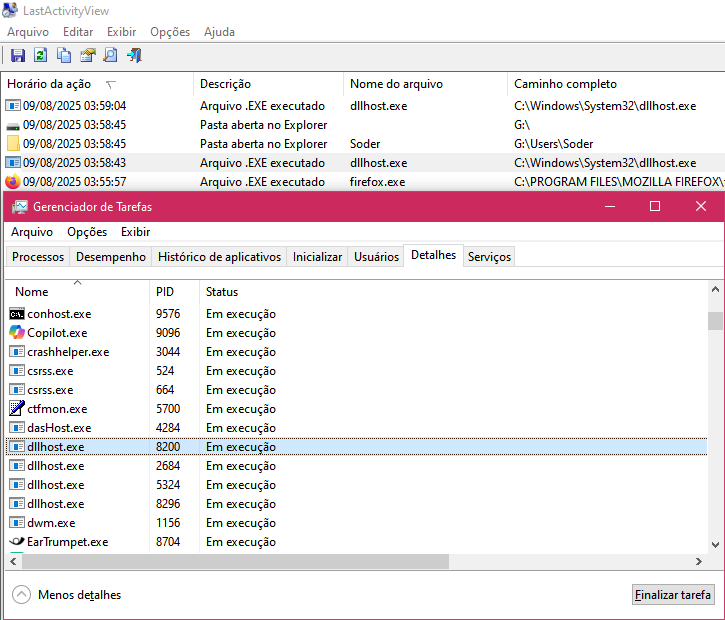Open Ajuda menu in LastActivityView
The image size is (725, 620).
pyautogui.click(x=220, y=32)
